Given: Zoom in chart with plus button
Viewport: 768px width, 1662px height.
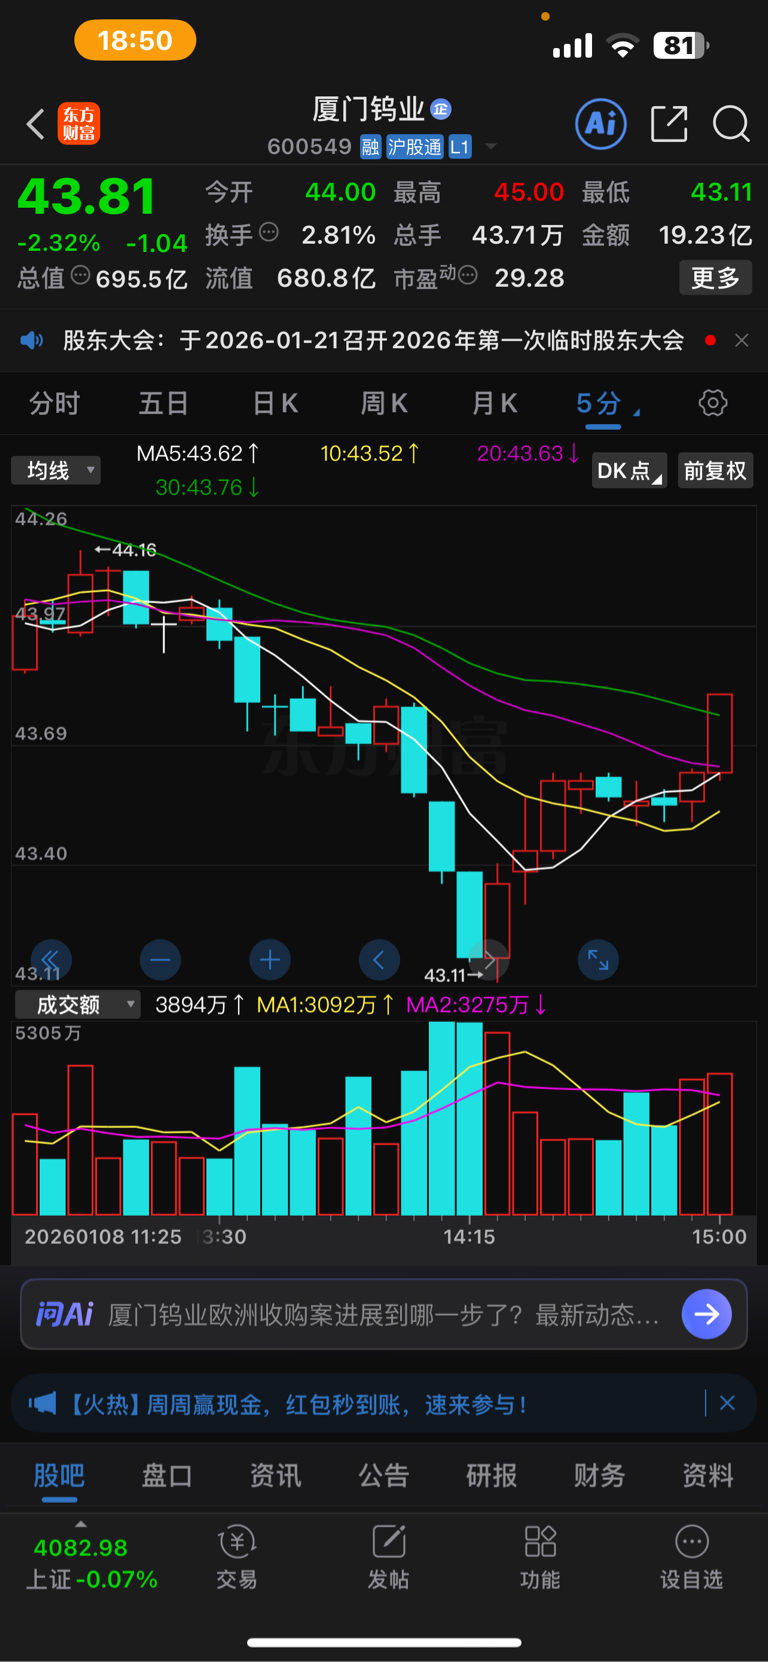Looking at the screenshot, I should pyautogui.click(x=270, y=960).
